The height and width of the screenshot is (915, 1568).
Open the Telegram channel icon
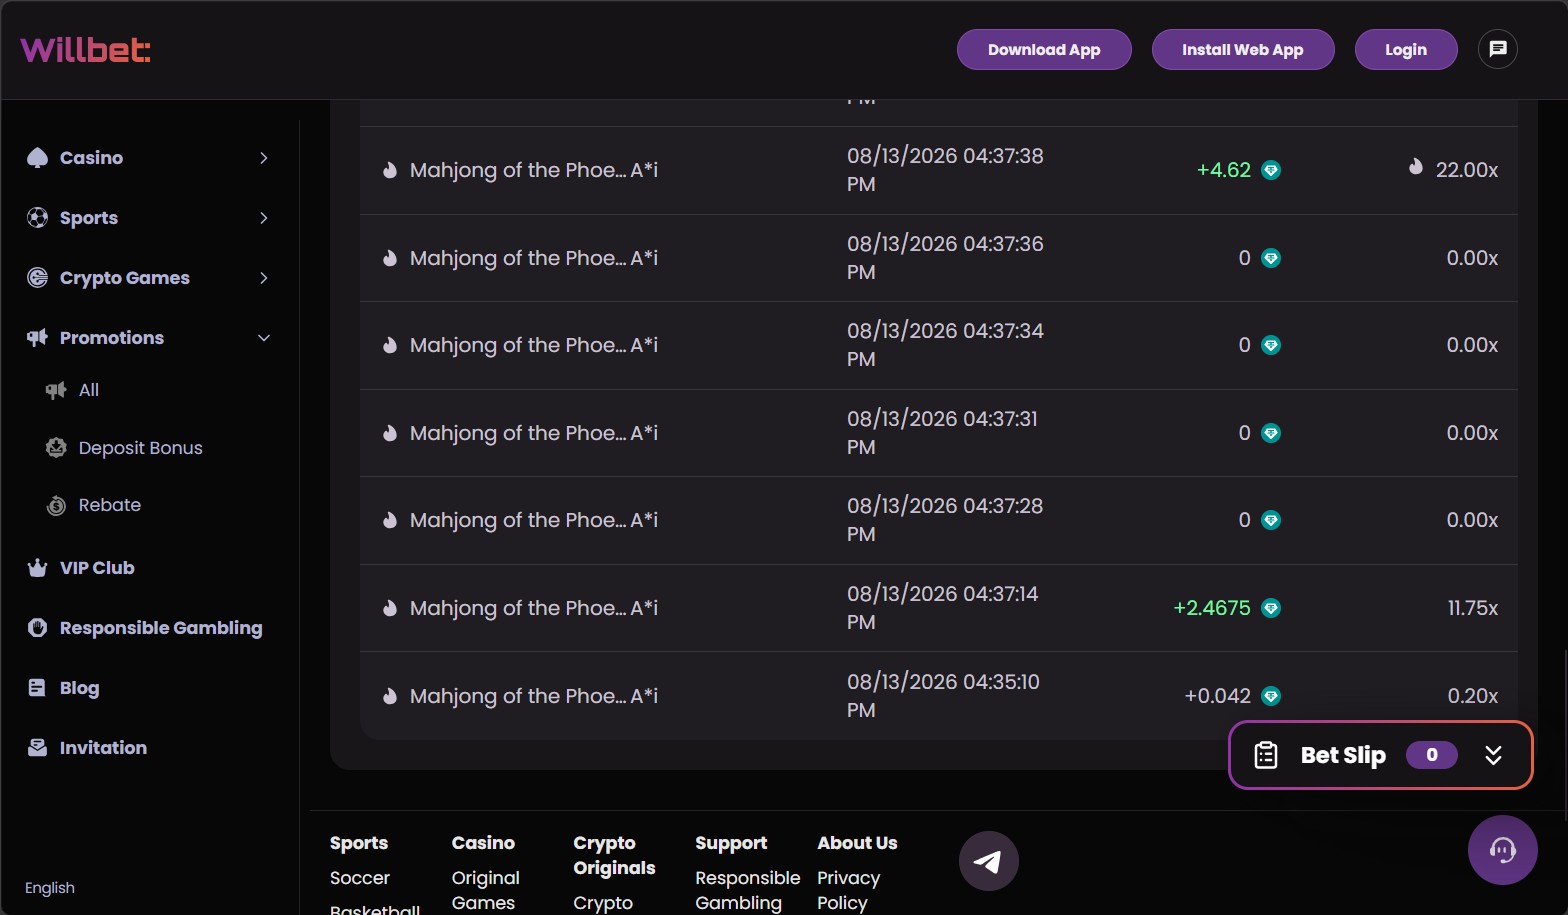tap(989, 861)
